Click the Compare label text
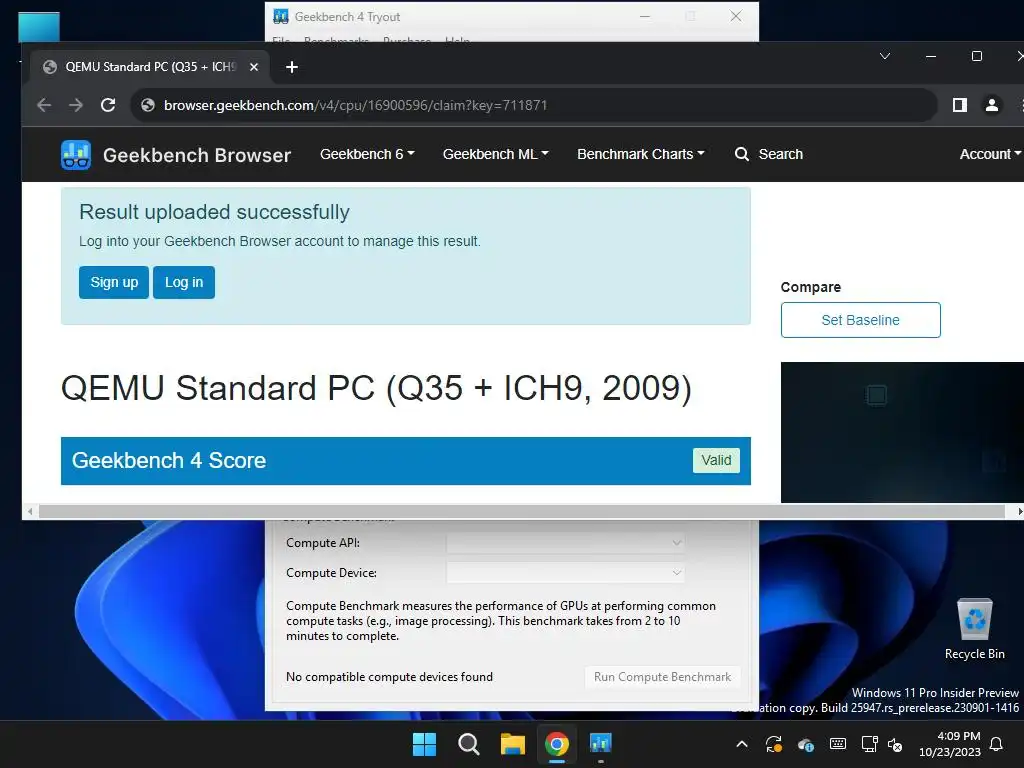Image resolution: width=1024 pixels, height=768 pixels. click(x=810, y=287)
